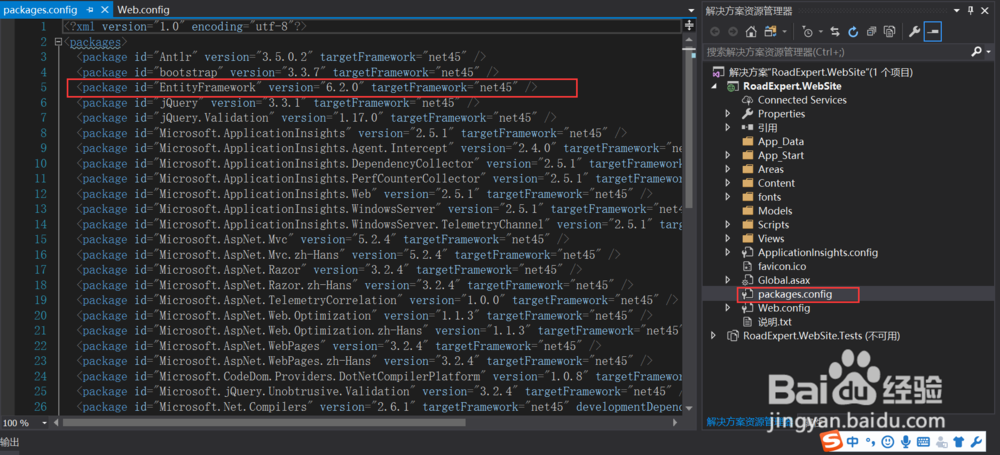Click the editor horizontal scrollbar thumb
Screen dimensions: 1000x455
[x=265, y=422]
